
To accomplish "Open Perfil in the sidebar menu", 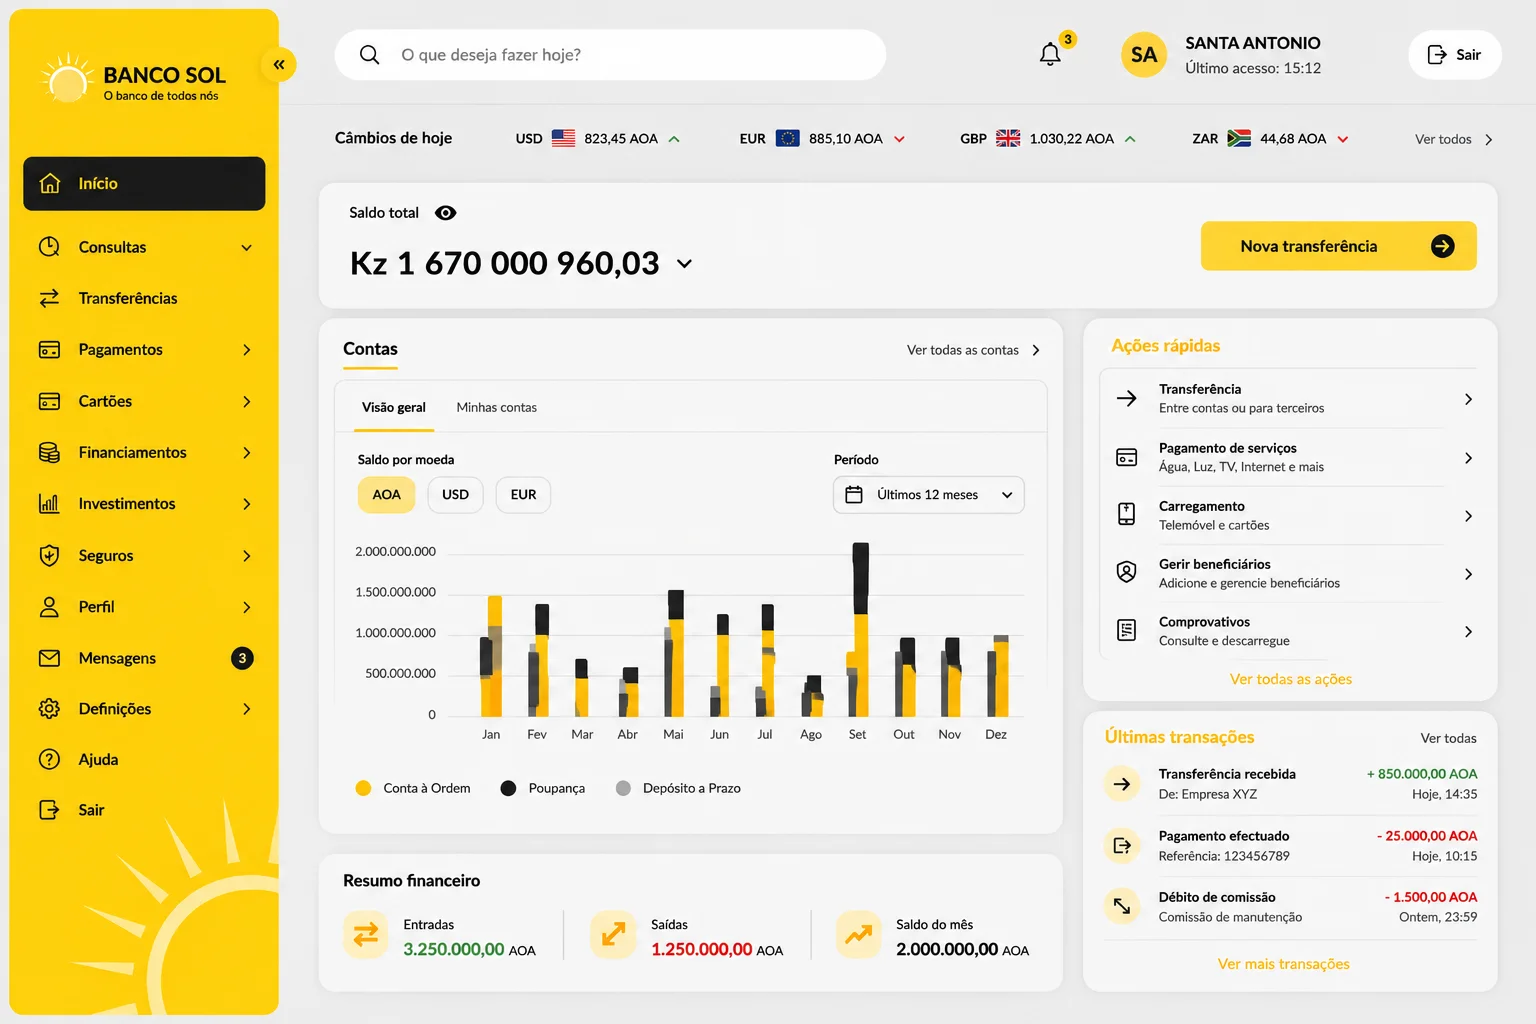I will pyautogui.click(x=144, y=607).
